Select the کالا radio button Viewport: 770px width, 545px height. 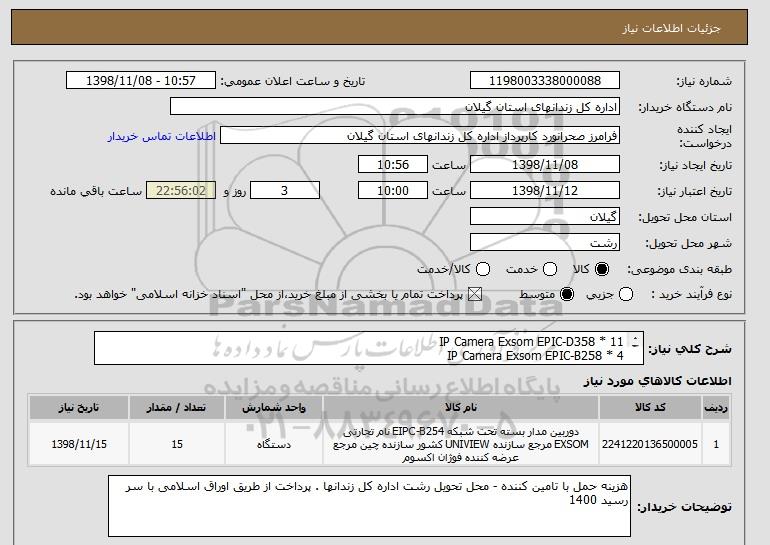pyautogui.click(x=602, y=269)
